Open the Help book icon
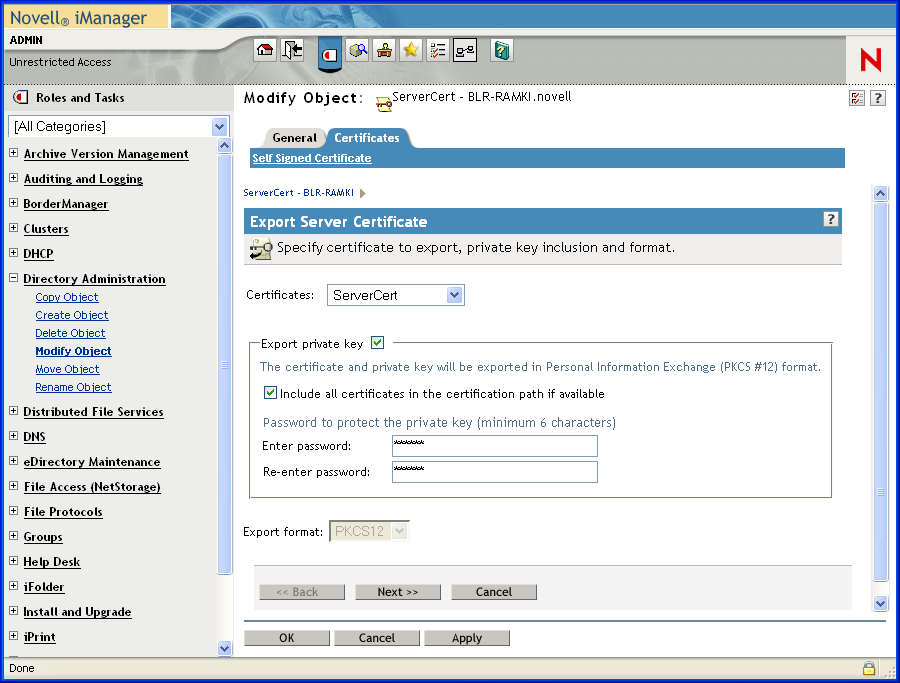Image resolution: width=900 pixels, height=683 pixels. tap(502, 50)
